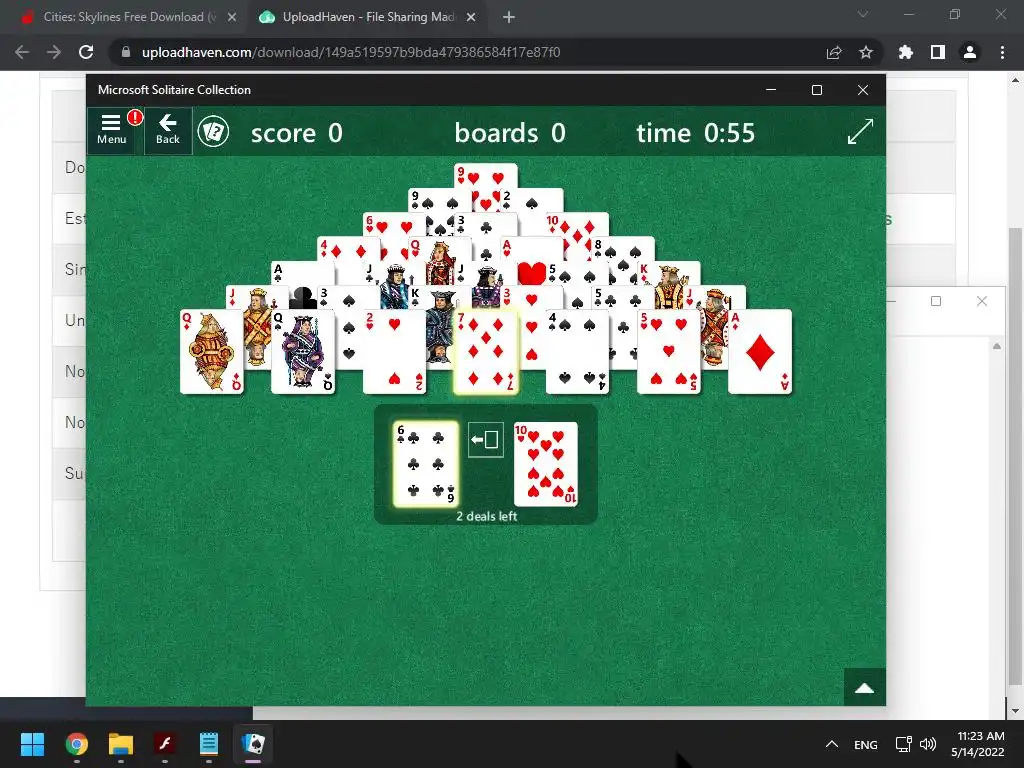Select the 2 of hearts bottom-row card

[394, 351]
